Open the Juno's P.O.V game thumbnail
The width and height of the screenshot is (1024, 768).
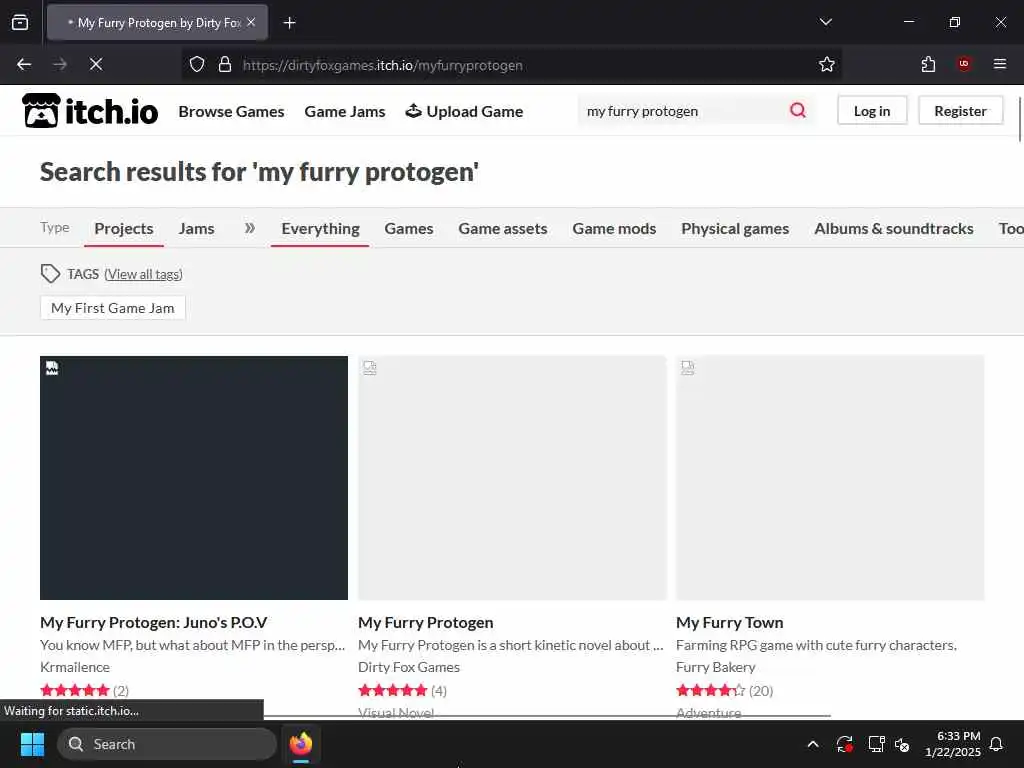click(193, 477)
